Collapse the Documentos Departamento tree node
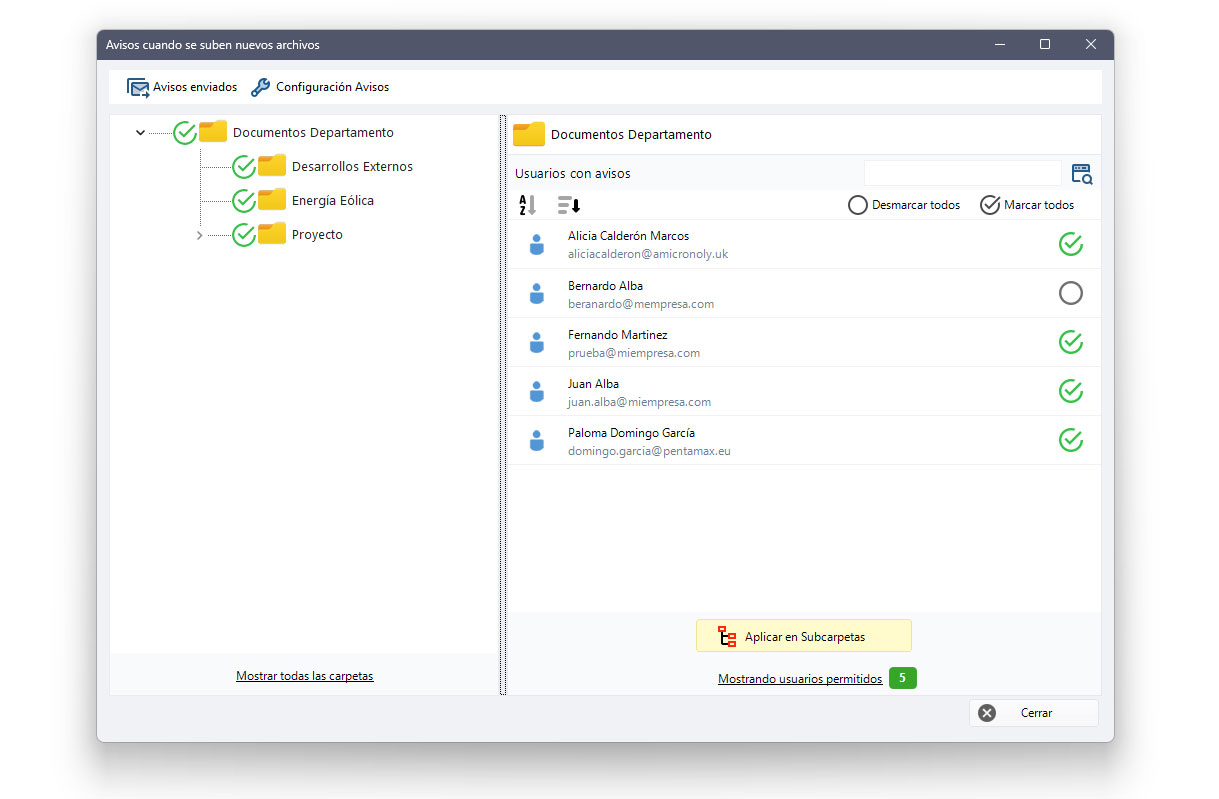1219x799 pixels. coord(140,132)
